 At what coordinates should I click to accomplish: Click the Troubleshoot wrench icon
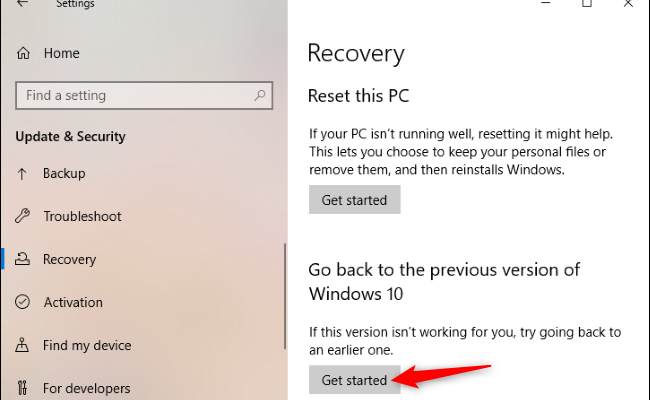(x=23, y=216)
